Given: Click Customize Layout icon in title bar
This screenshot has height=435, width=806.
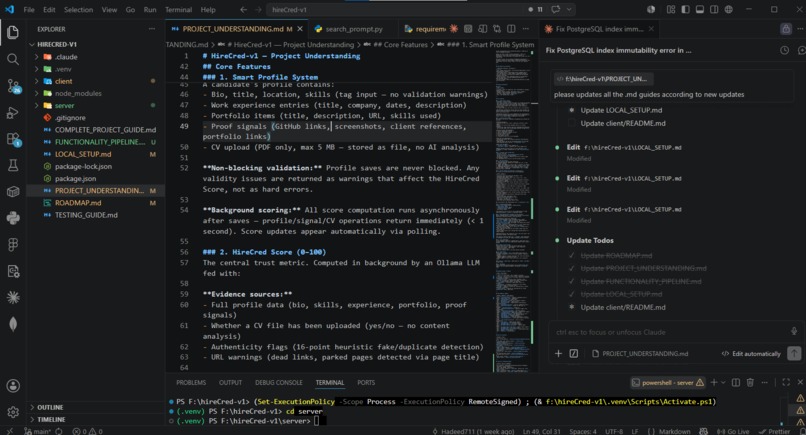Looking at the screenshot, I should (x=671, y=9).
